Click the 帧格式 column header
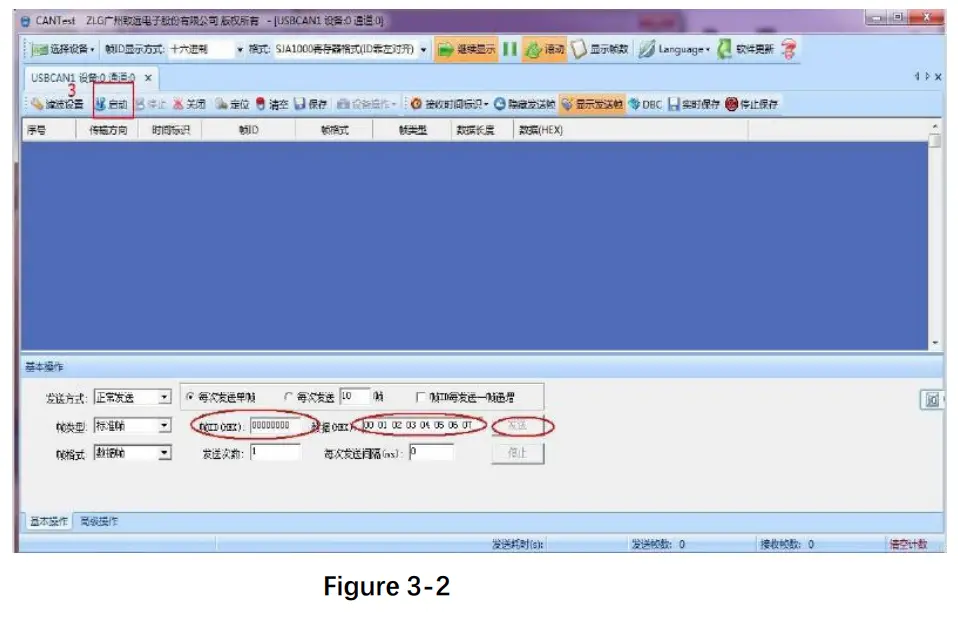958x619 pixels. pos(334,130)
